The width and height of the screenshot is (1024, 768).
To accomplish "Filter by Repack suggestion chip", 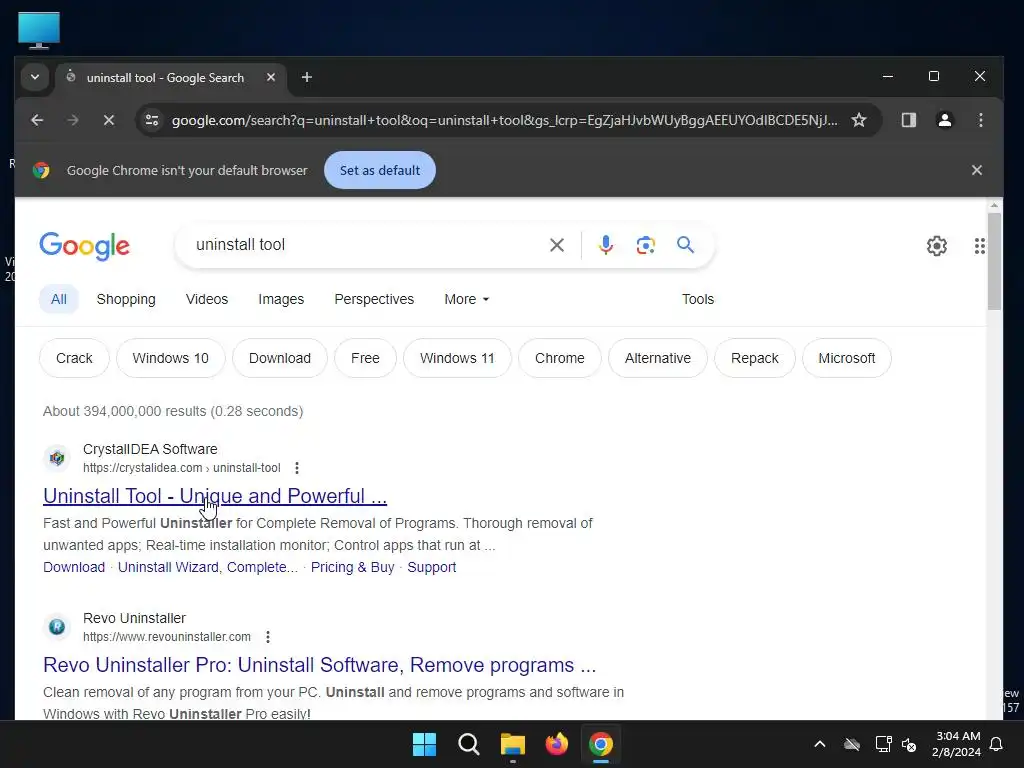I will (x=754, y=358).
